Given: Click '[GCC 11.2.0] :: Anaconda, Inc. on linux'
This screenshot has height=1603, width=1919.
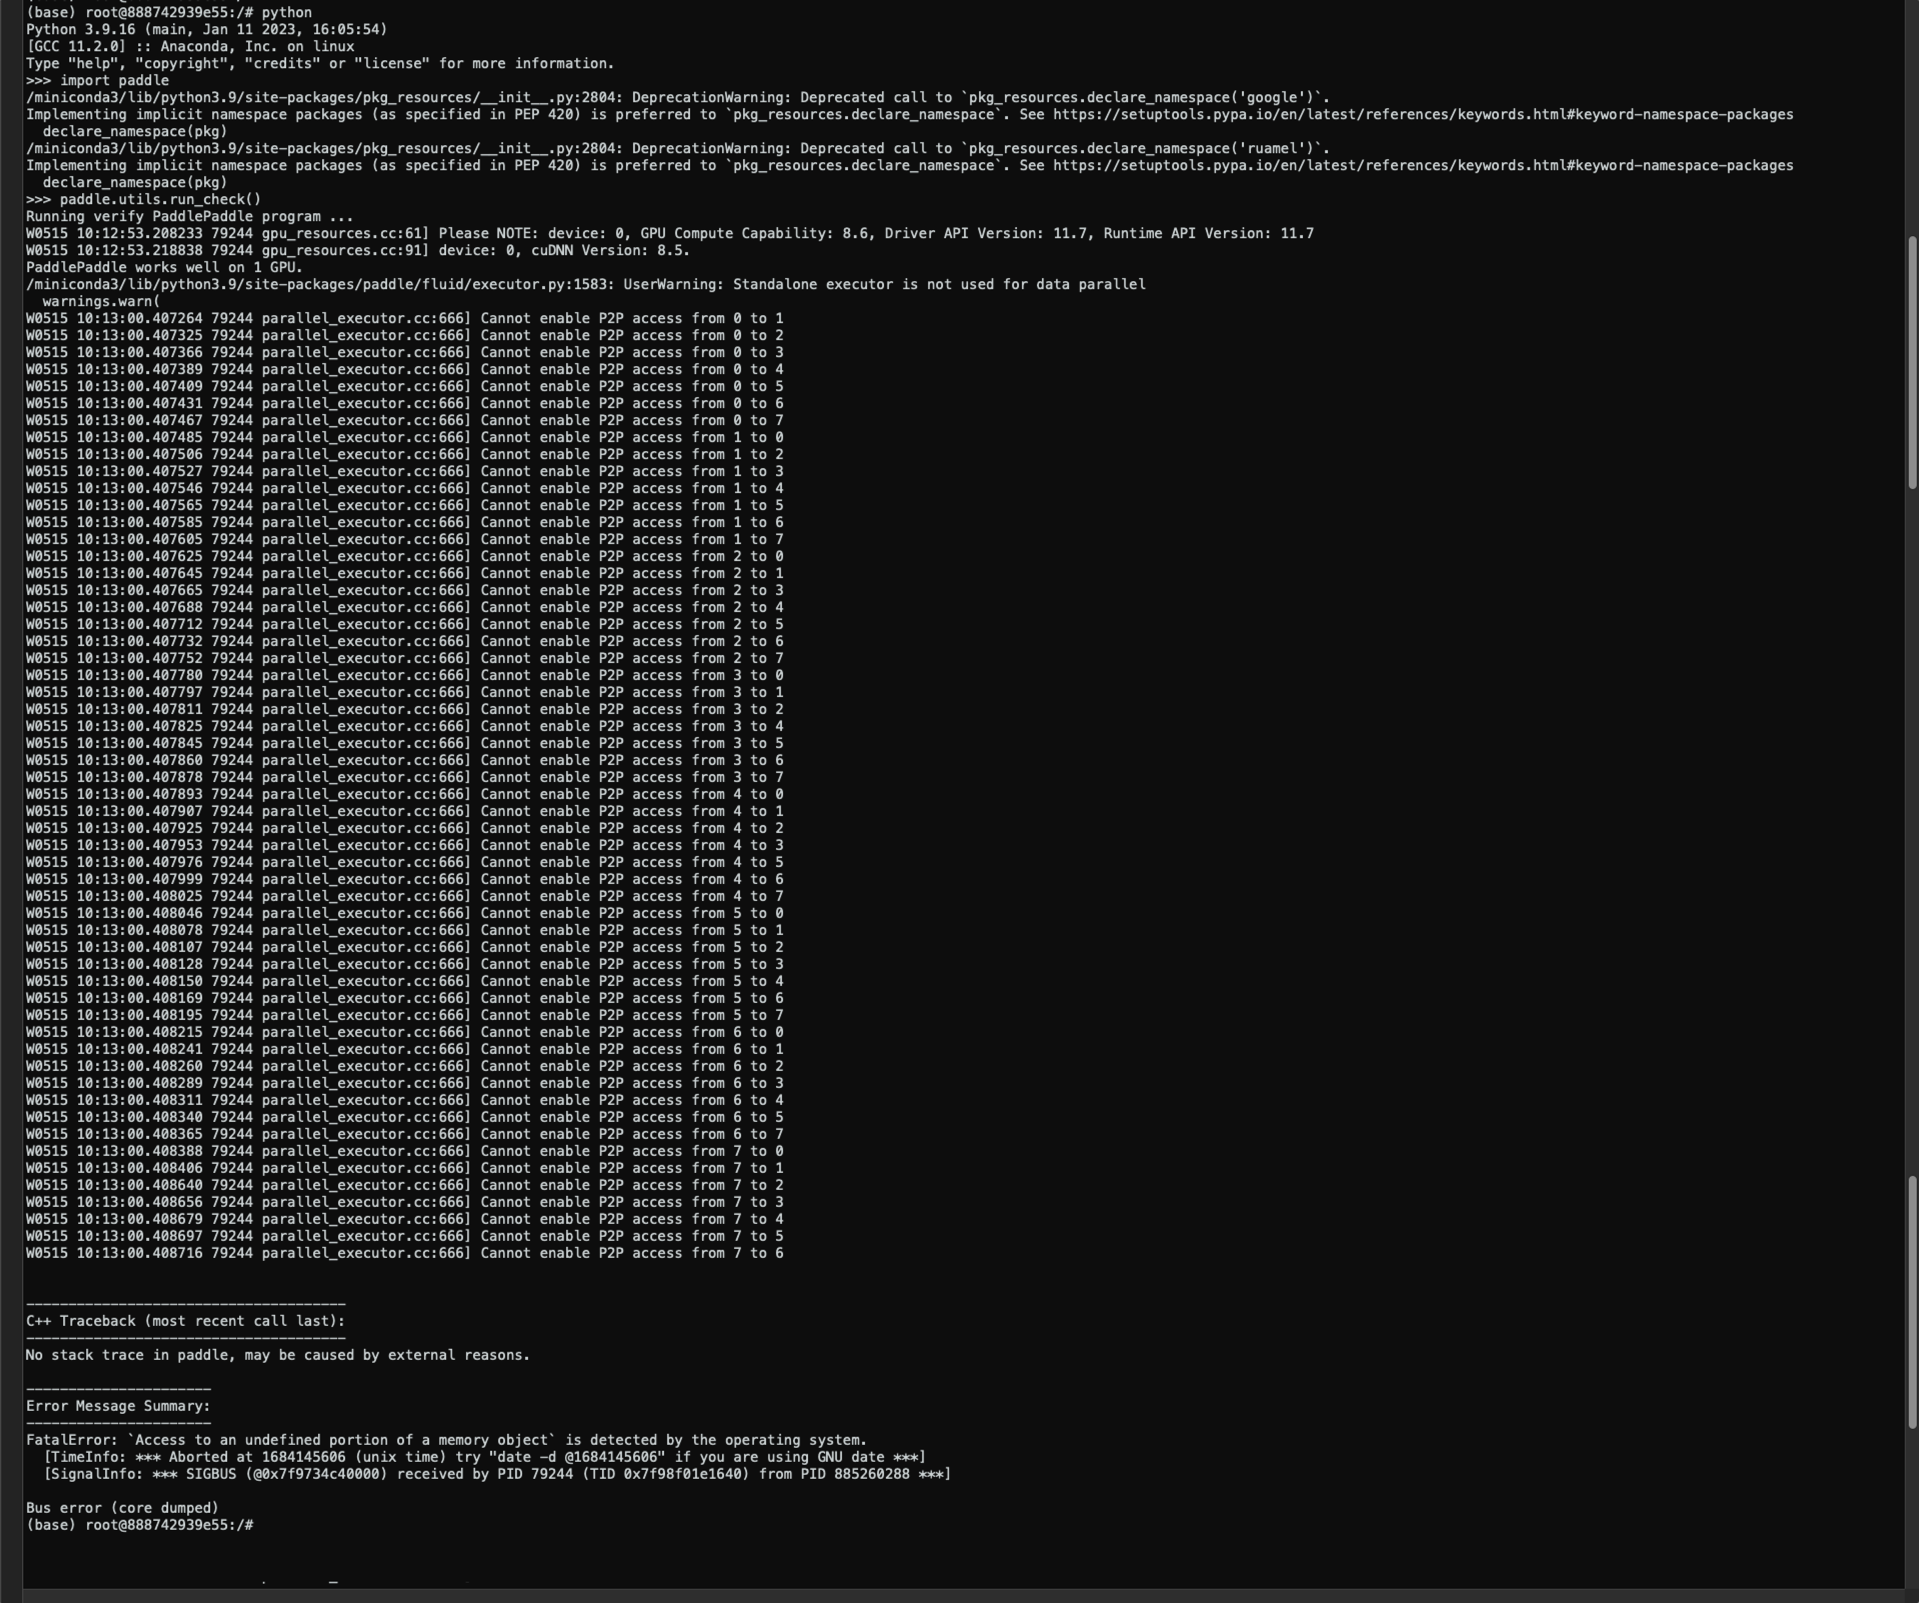Looking at the screenshot, I should (x=190, y=46).
